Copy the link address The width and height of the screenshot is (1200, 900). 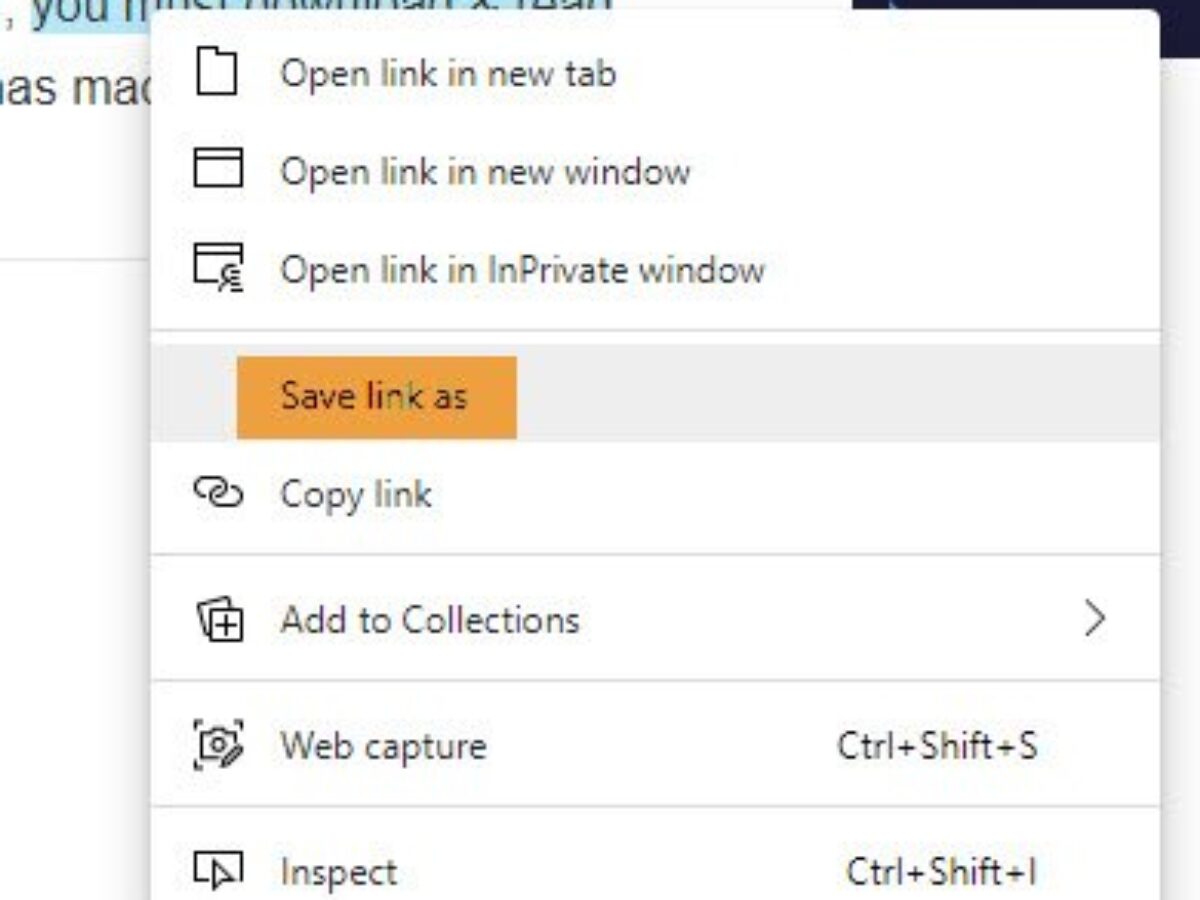pos(357,493)
